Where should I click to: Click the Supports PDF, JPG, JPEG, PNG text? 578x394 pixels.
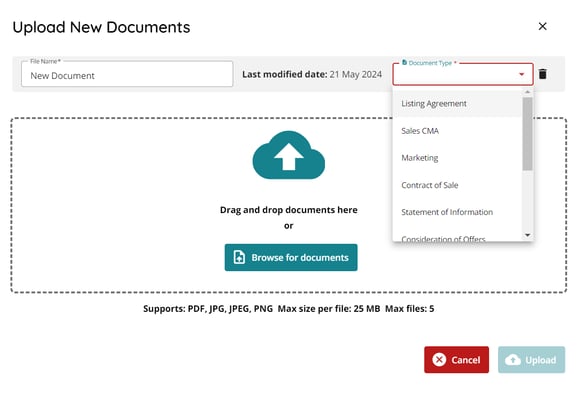point(208,308)
